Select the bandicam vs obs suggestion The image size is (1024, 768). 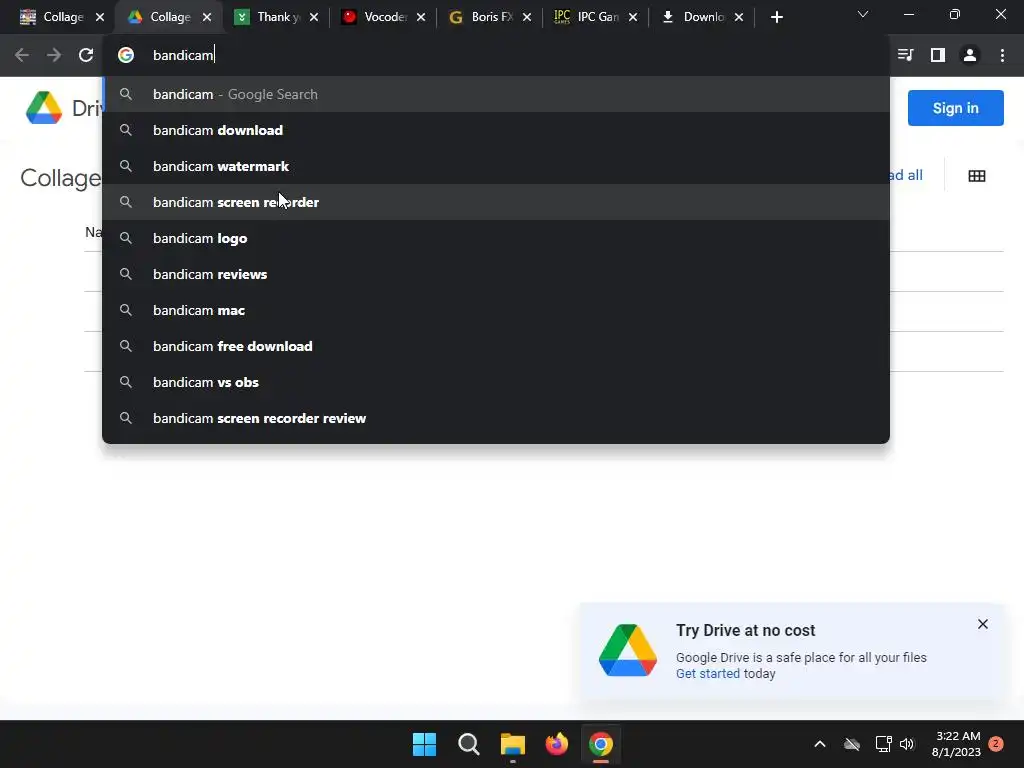tap(496, 381)
